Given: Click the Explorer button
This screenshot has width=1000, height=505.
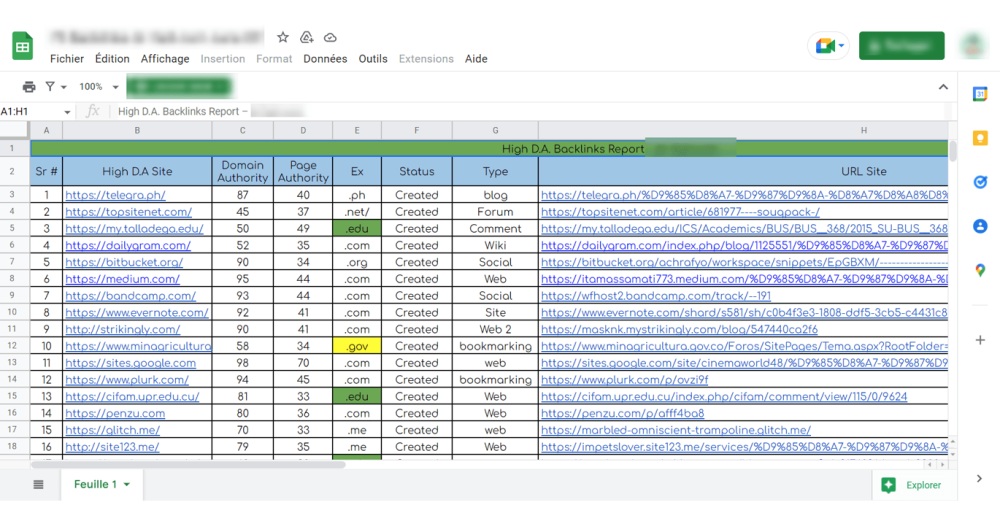Looking at the screenshot, I should tap(911, 485).
